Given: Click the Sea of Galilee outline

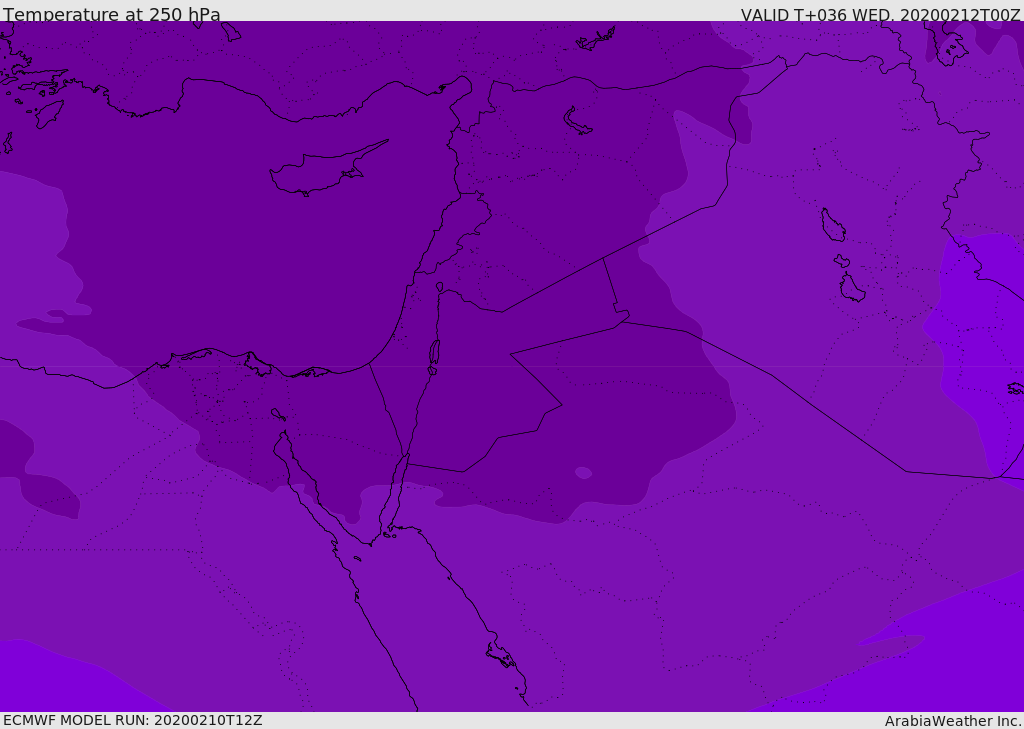Looking at the screenshot, I should pyautogui.click(x=439, y=287).
